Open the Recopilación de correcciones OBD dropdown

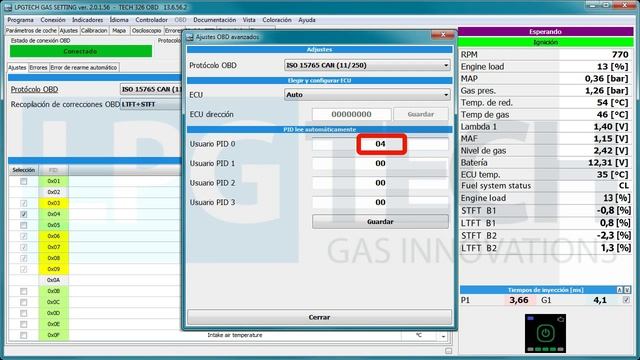(x=151, y=104)
